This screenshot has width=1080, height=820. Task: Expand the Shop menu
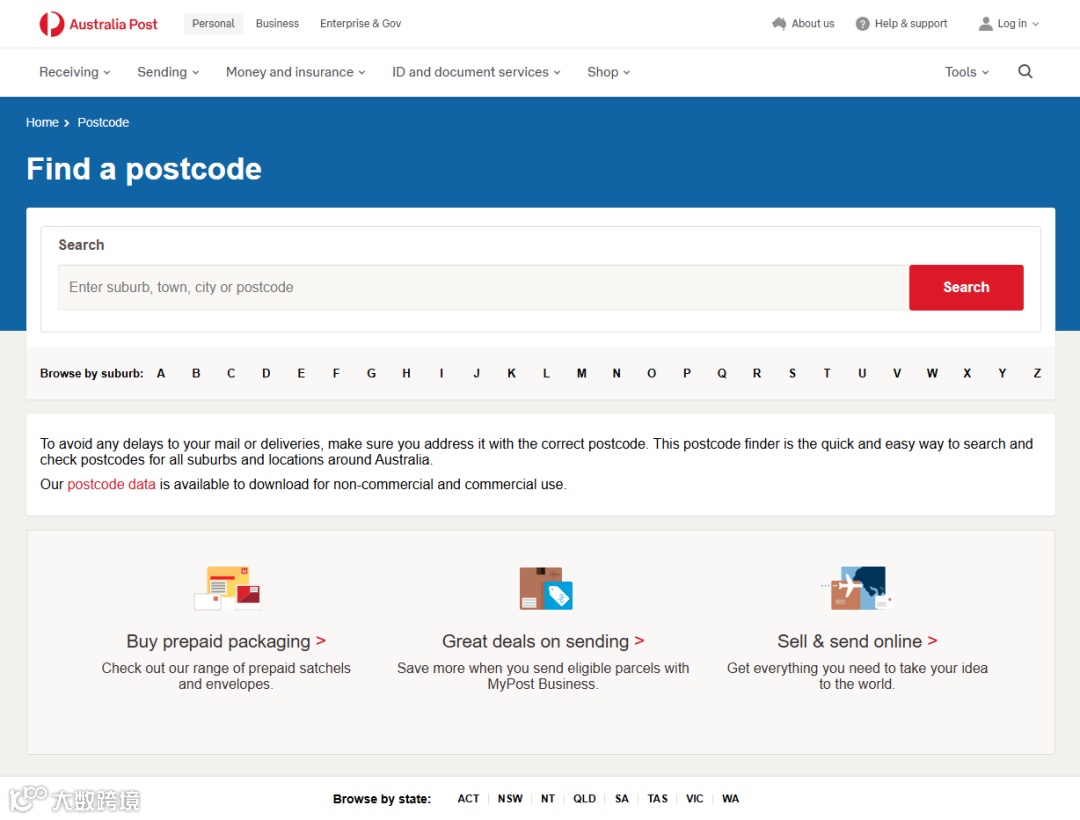(608, 72)
